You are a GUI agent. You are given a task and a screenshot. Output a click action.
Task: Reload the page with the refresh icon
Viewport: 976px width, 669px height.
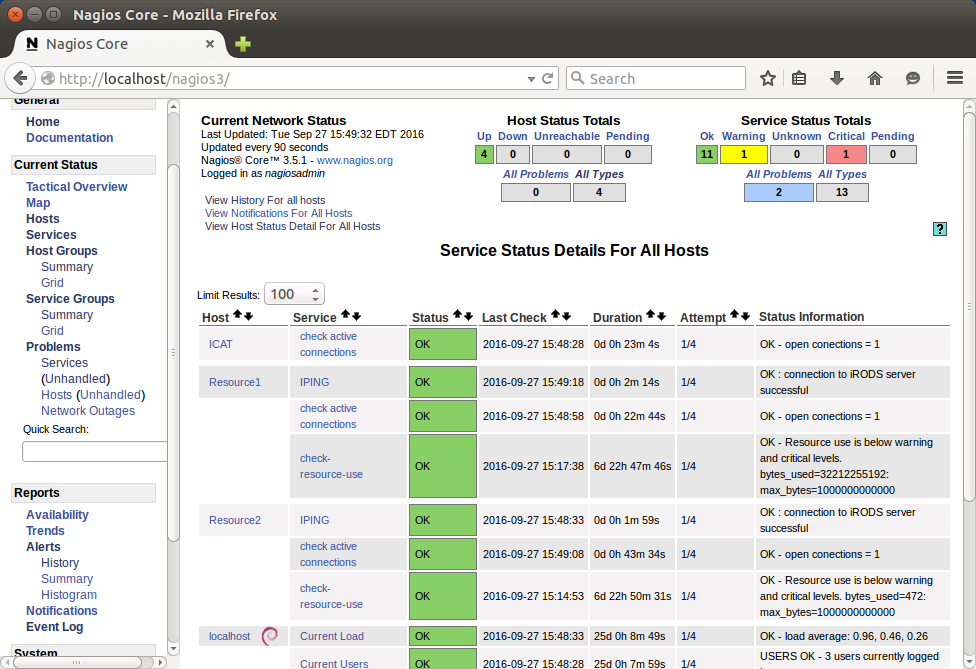(548, 78)
